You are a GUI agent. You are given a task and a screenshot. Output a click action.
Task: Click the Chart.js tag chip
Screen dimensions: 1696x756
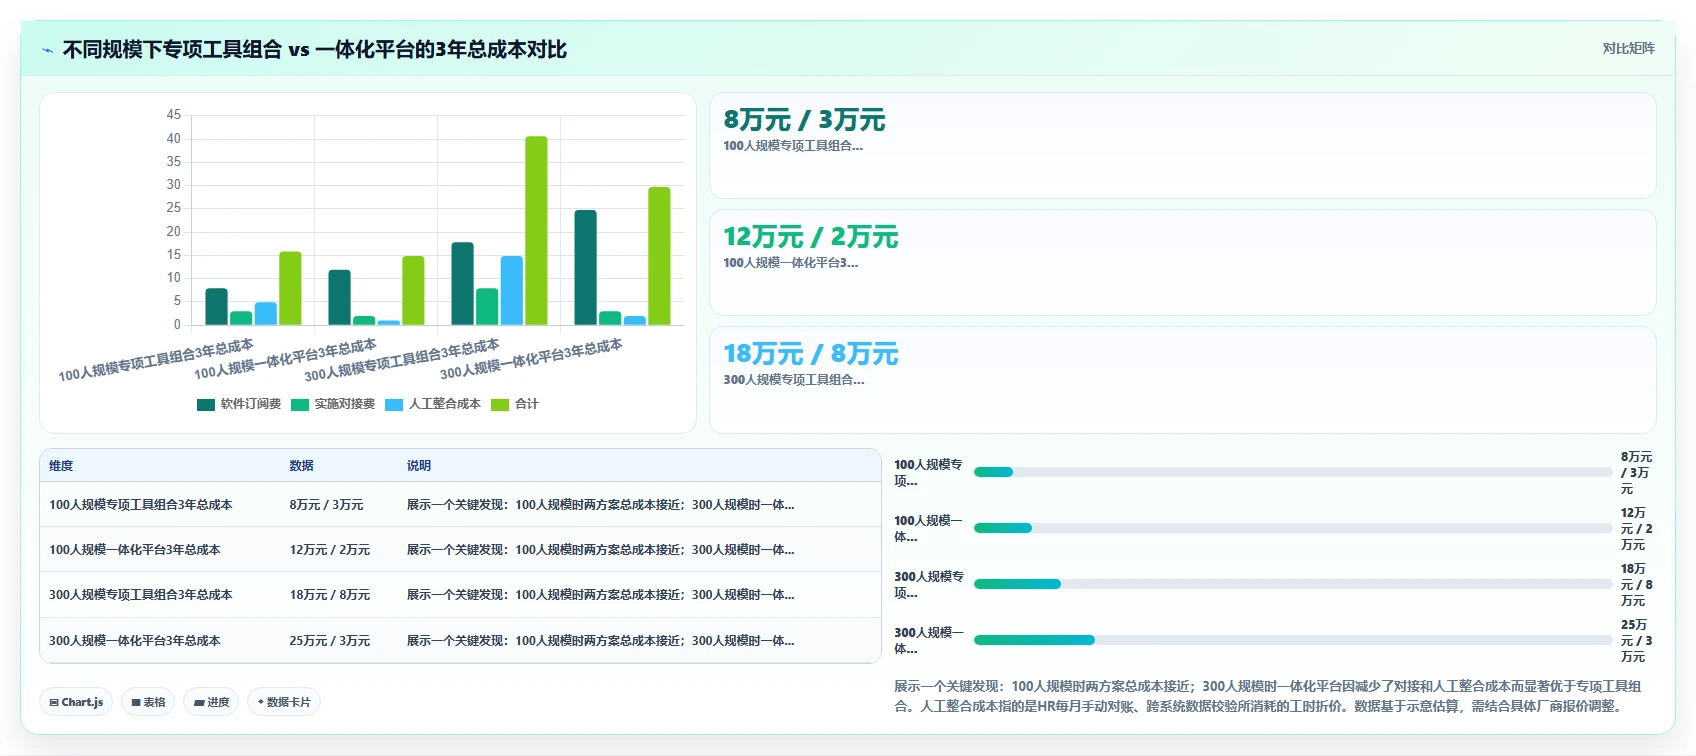coord(77,702)
